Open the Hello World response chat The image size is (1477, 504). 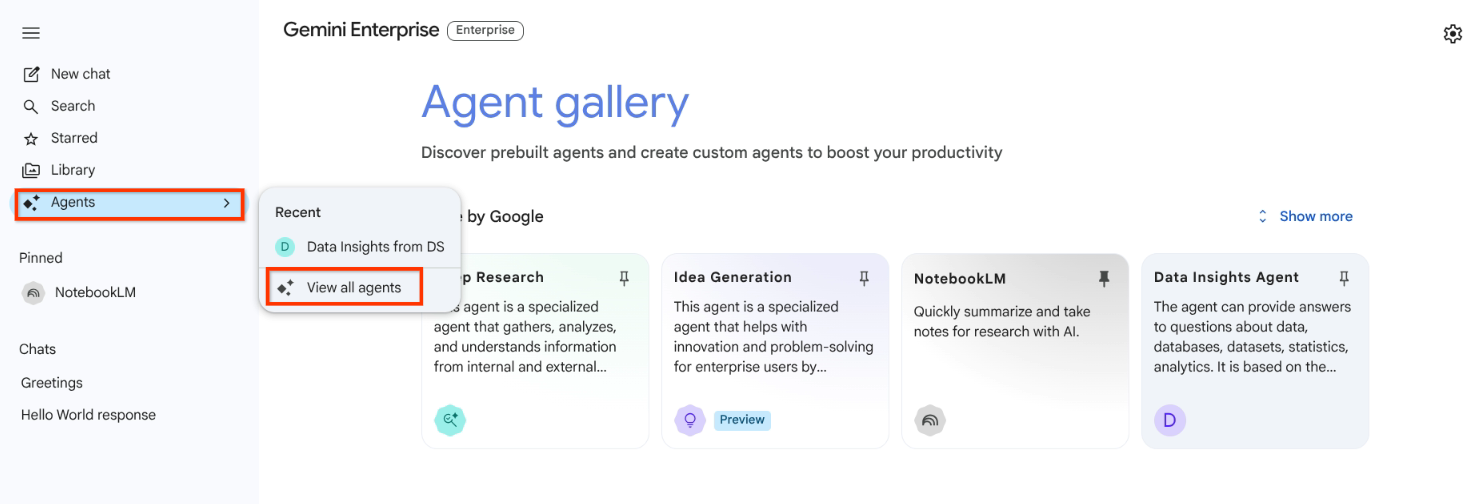pyautogui.click(x=88, y=415)
